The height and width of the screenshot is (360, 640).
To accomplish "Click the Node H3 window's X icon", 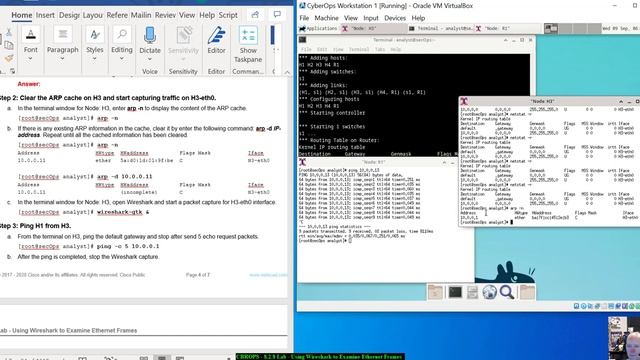I will (x=464, y=101).
